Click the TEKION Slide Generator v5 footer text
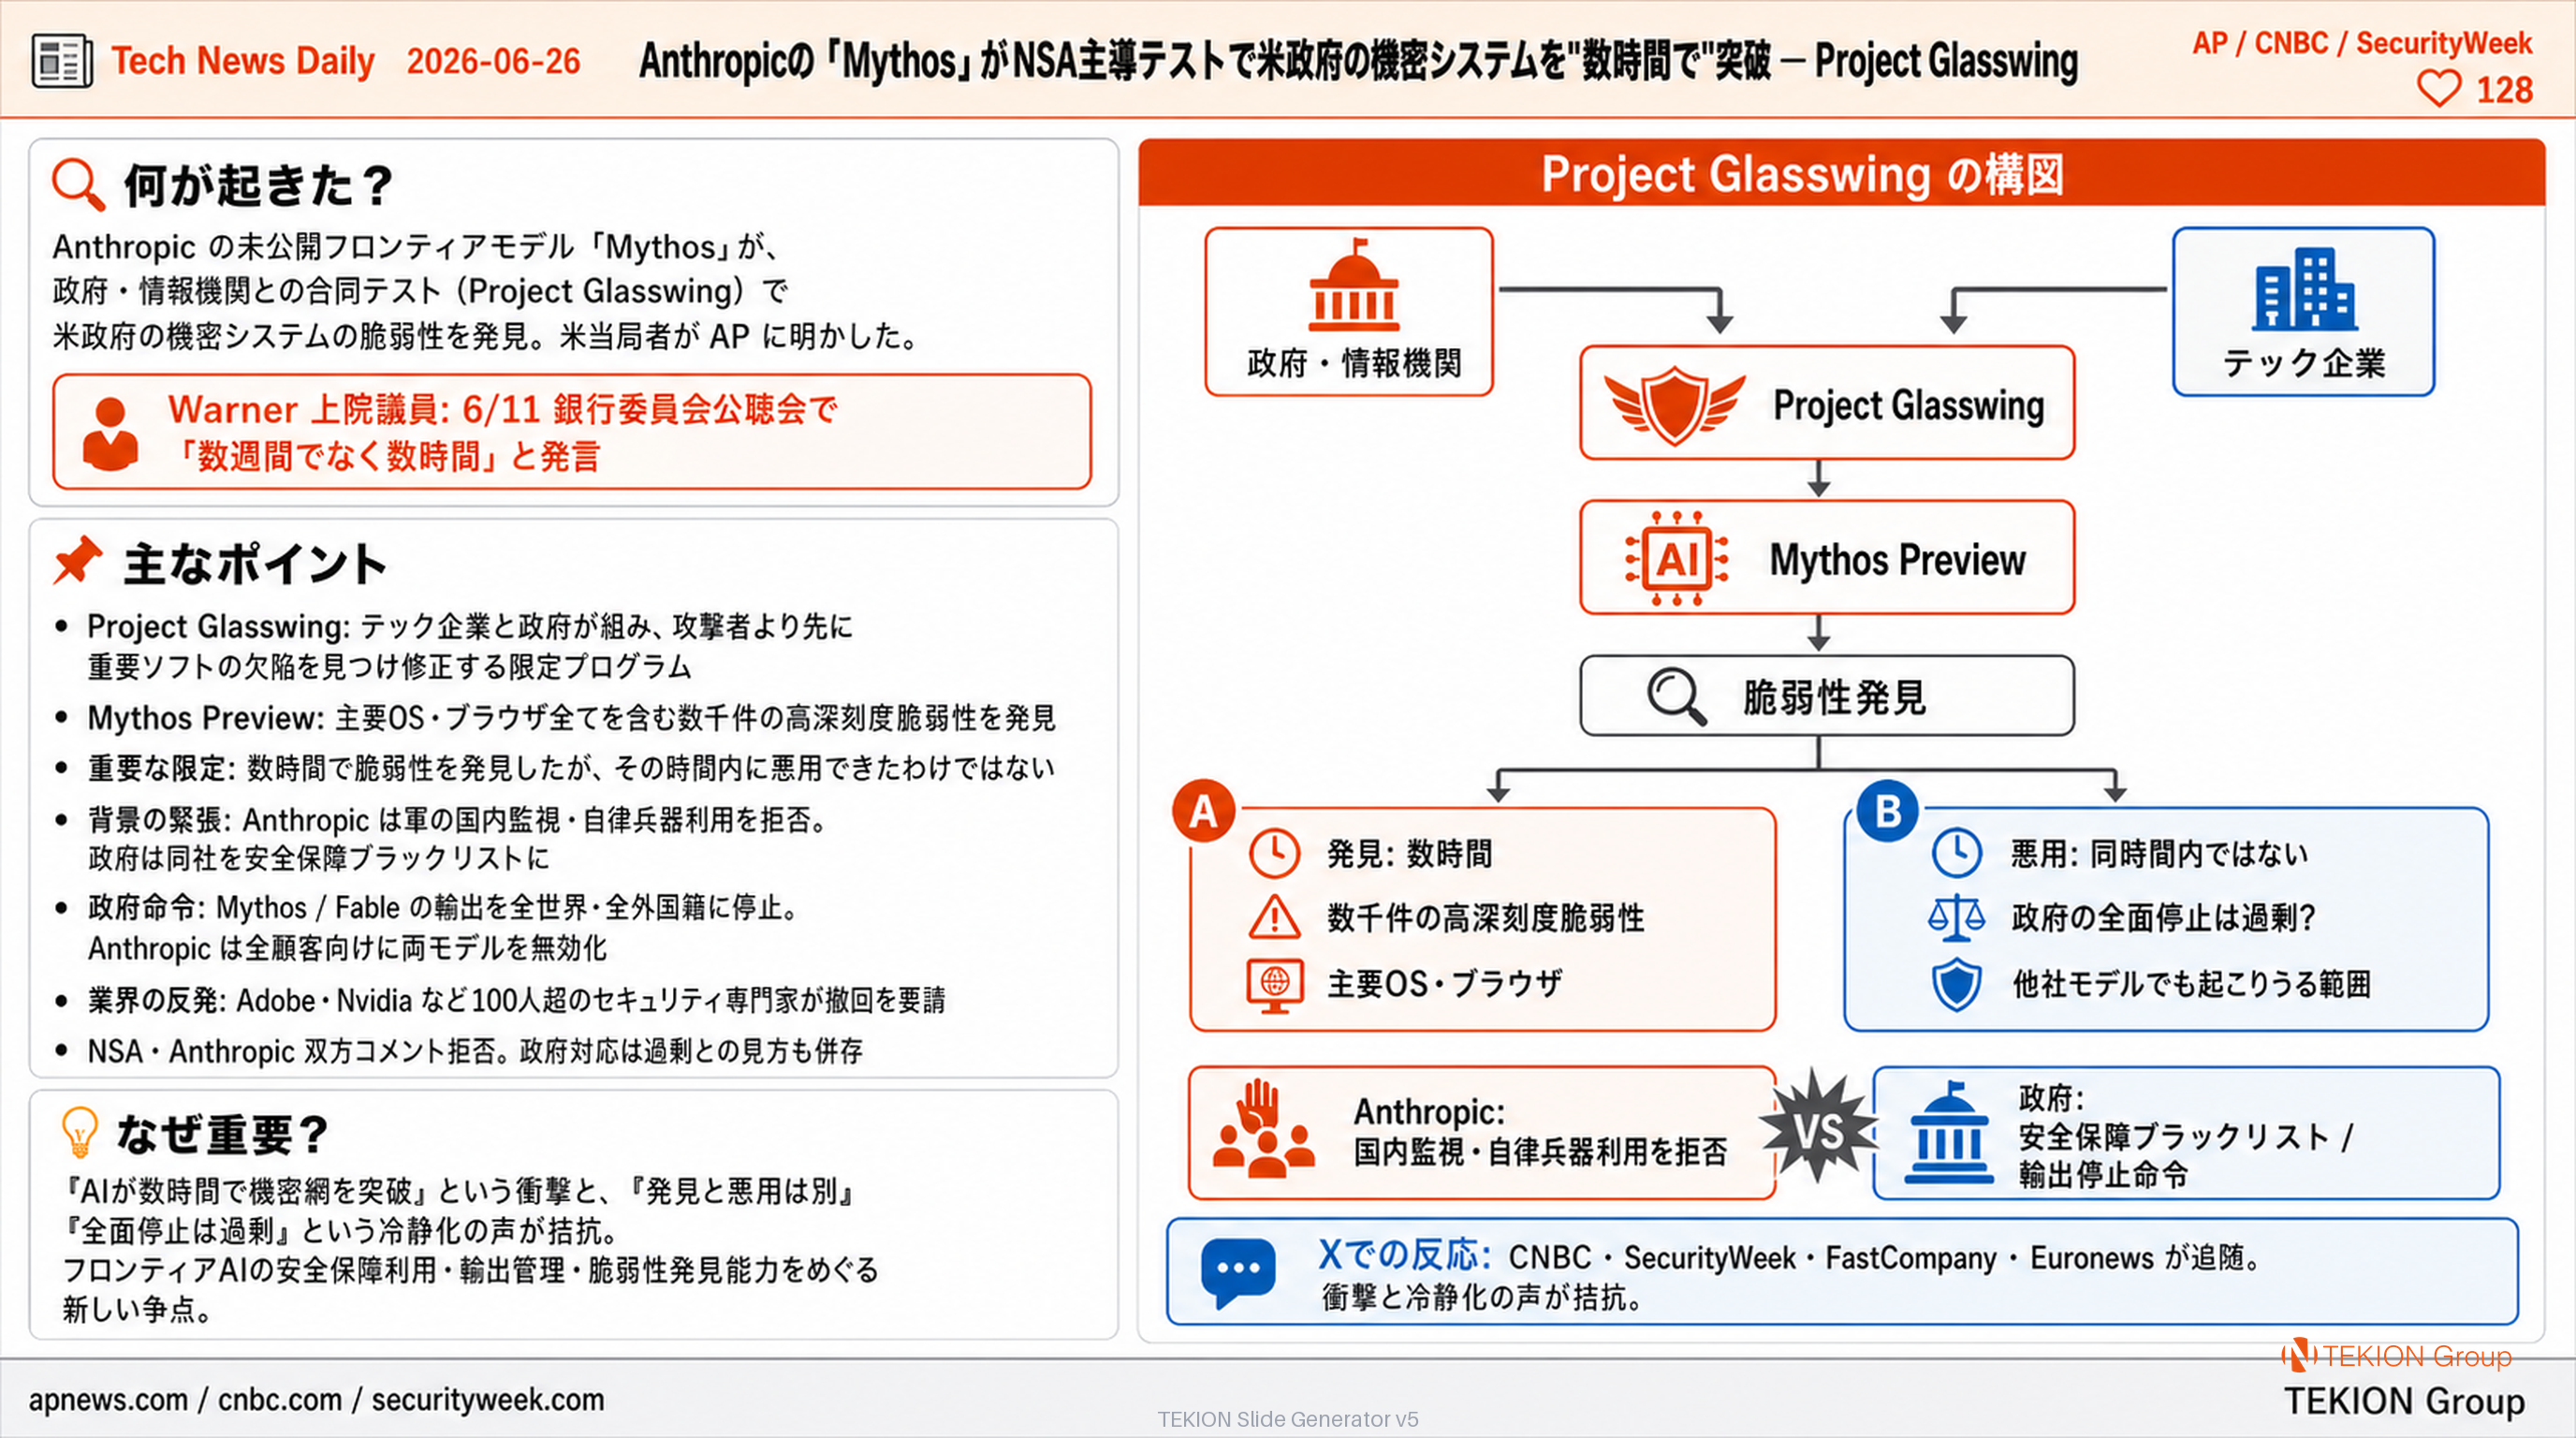This screenshot has height=1438, width=2576. coord(1288,1419)
